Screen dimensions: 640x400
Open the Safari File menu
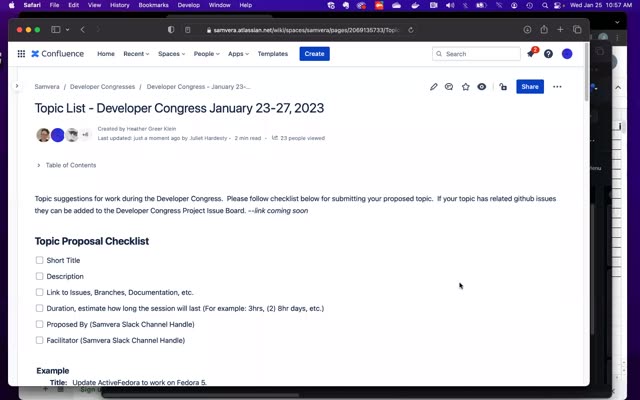(54, 5)
